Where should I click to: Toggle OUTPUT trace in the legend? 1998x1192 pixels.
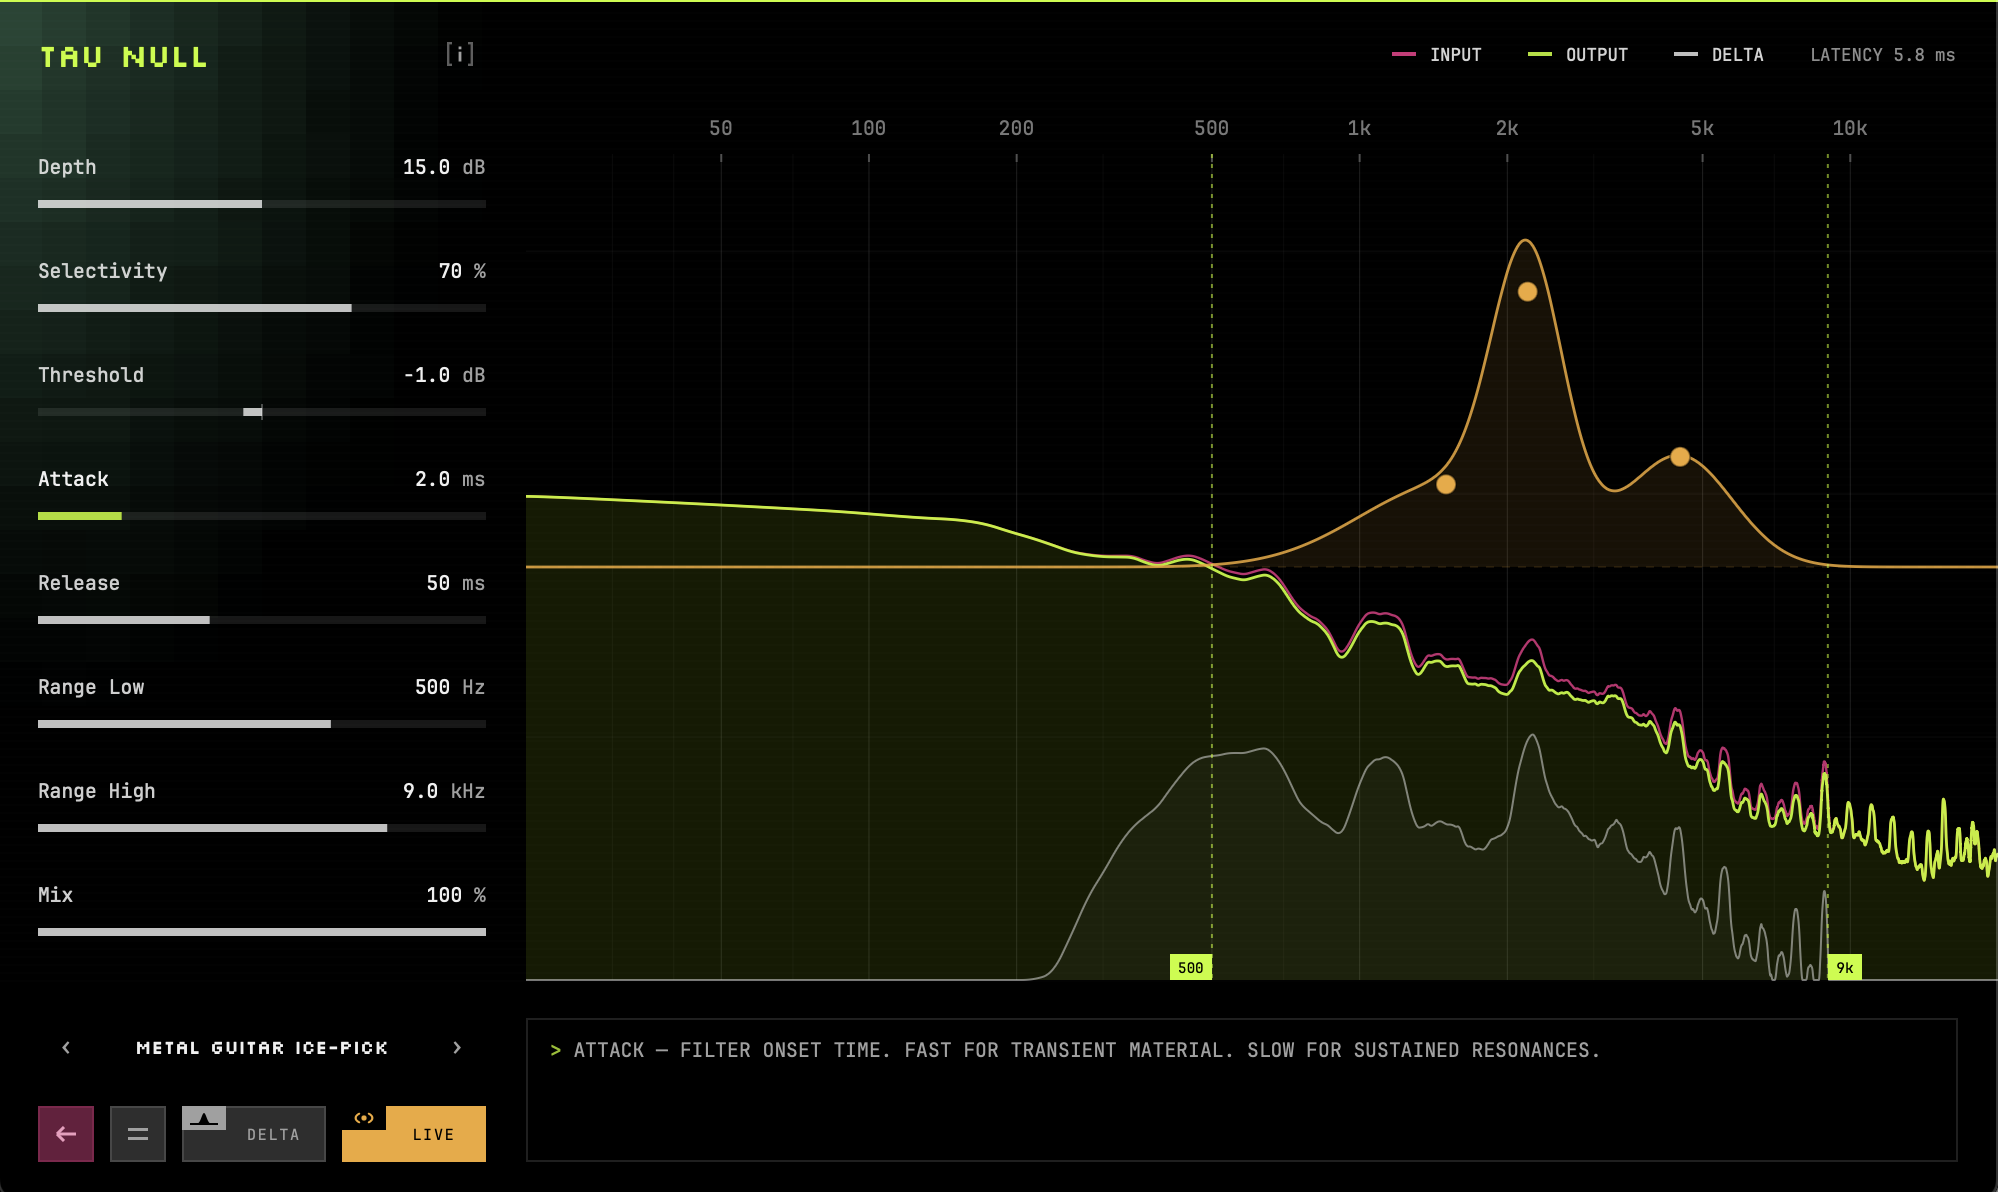click(x=1578, y=55)
